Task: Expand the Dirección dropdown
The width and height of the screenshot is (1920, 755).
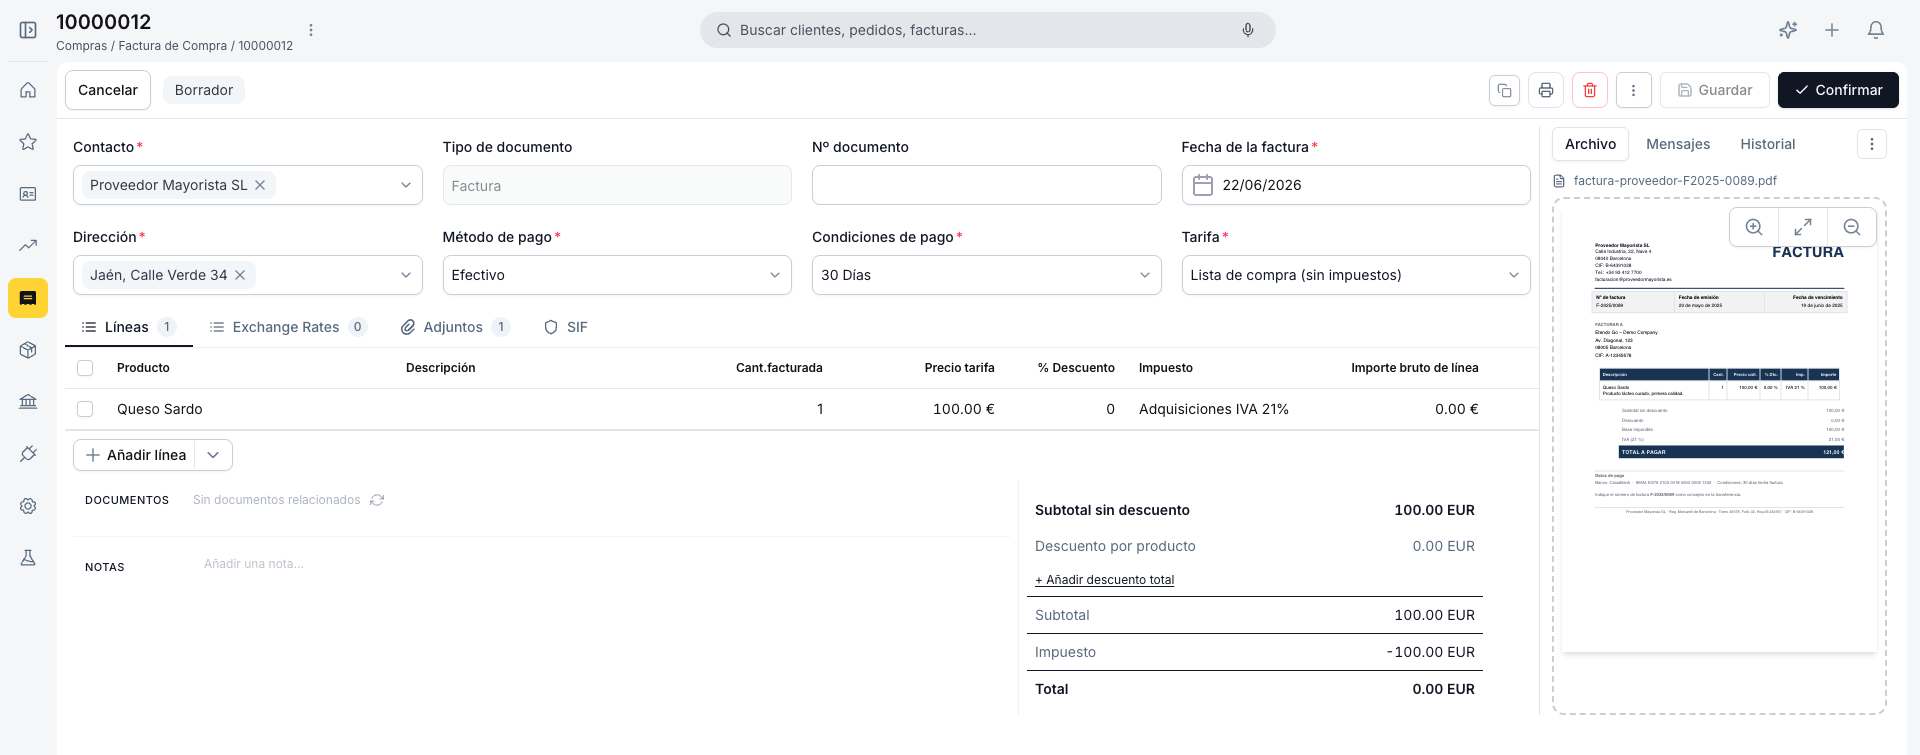Action: coord(406,275)
